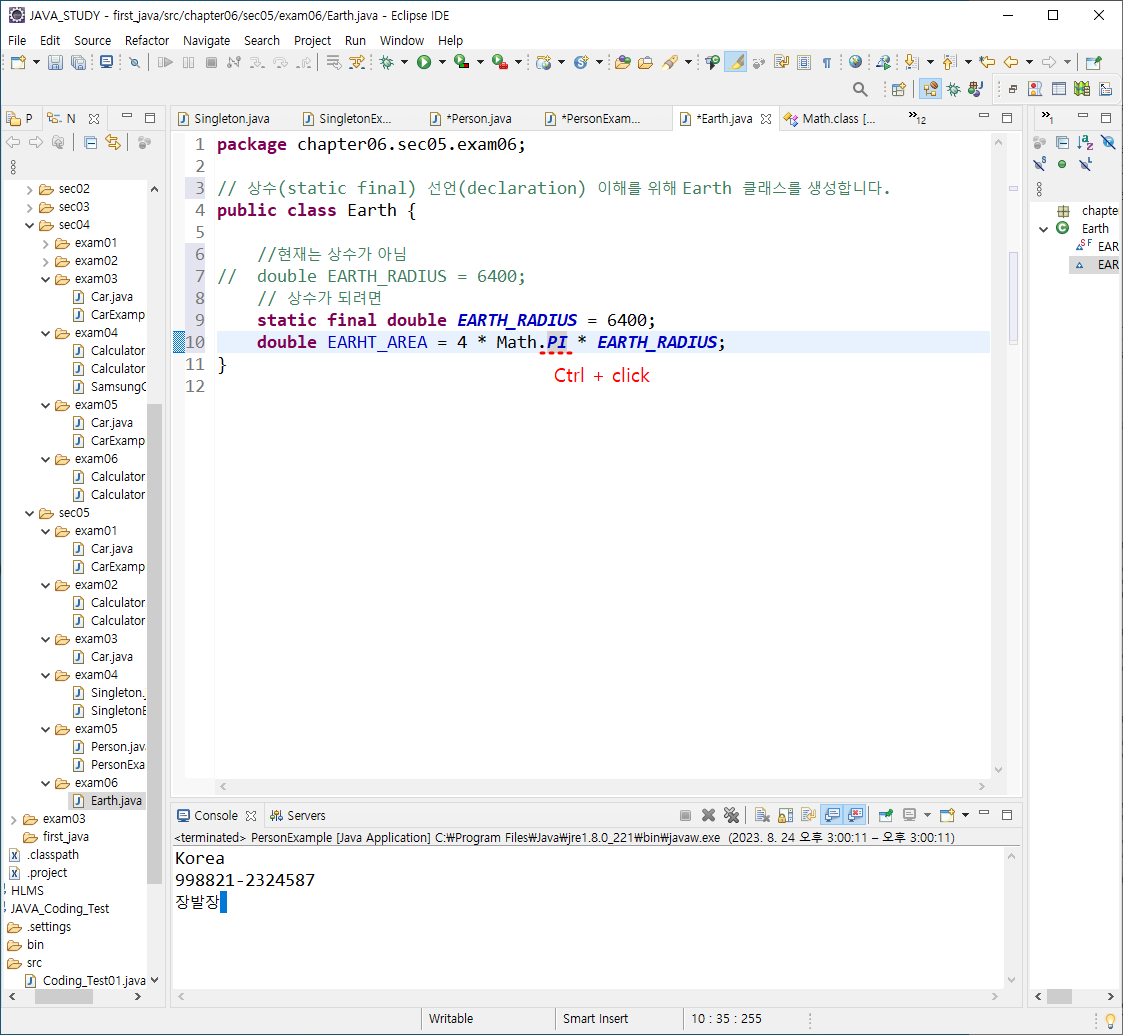Open the Refactor menu
1123x1035 pixels.
[x=147, y=41]
